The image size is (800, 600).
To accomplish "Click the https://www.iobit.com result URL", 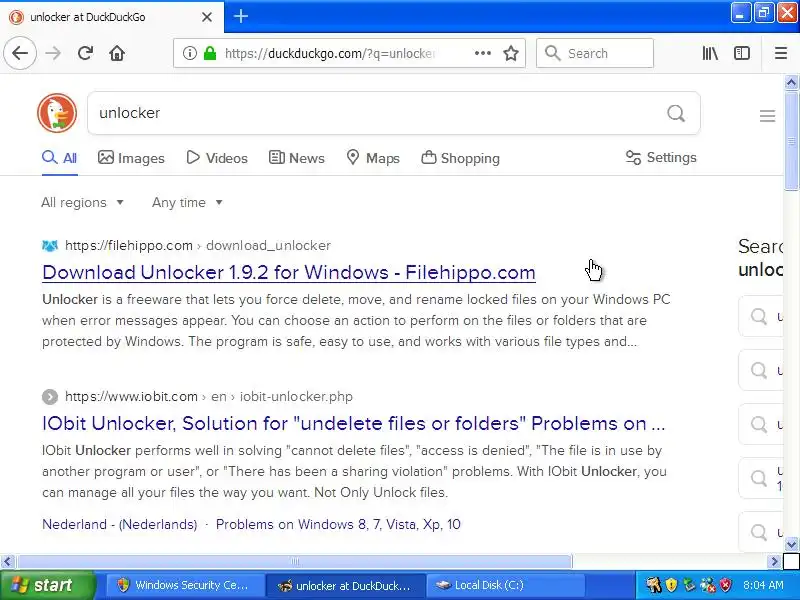I will click(131, 396).
